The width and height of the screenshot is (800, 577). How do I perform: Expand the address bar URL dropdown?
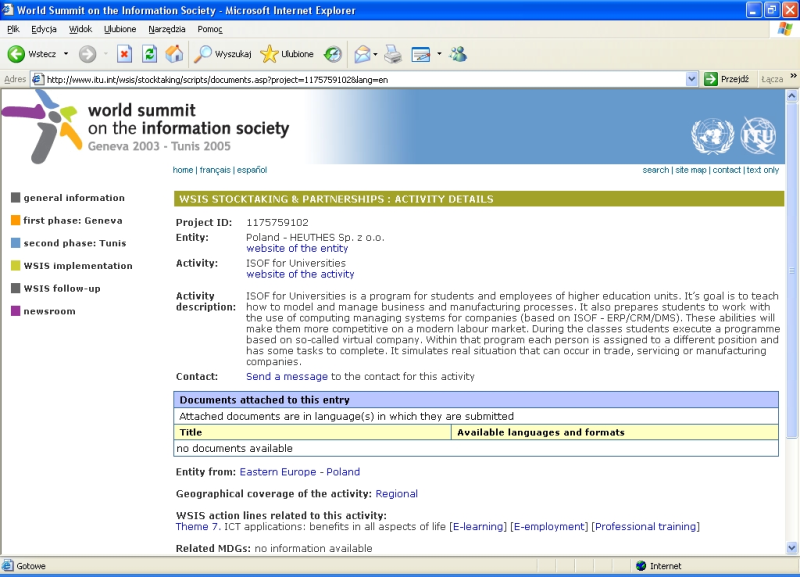pyautogui.click(x=691, y=79)
